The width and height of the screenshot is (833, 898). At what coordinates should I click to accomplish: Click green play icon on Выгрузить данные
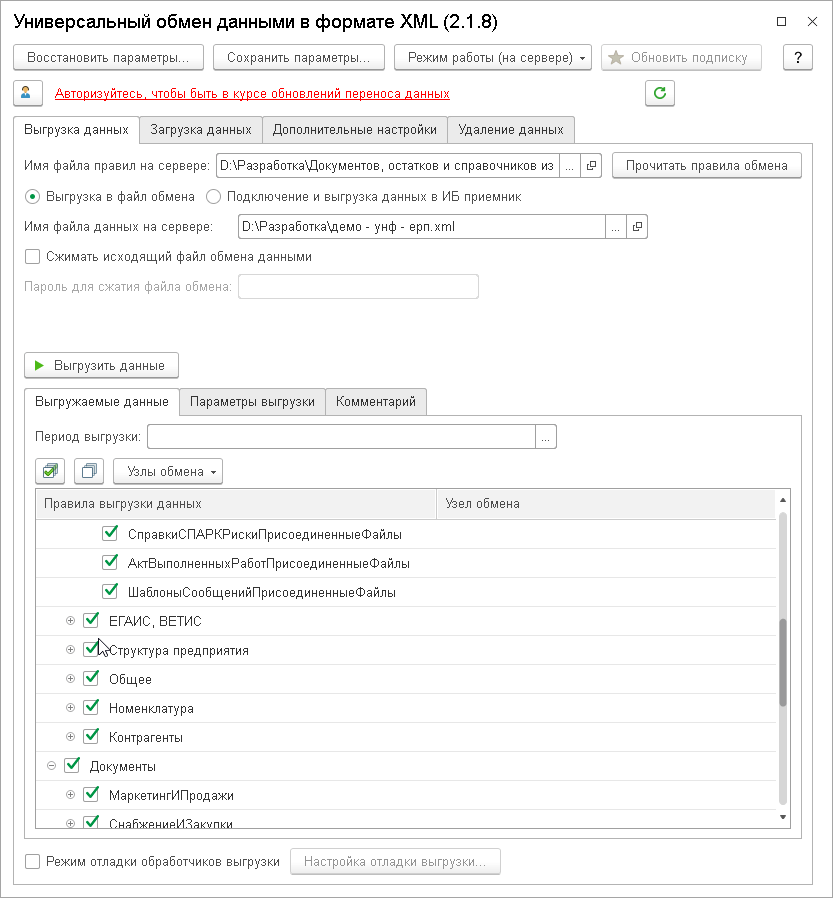click(x=39, y=365)
